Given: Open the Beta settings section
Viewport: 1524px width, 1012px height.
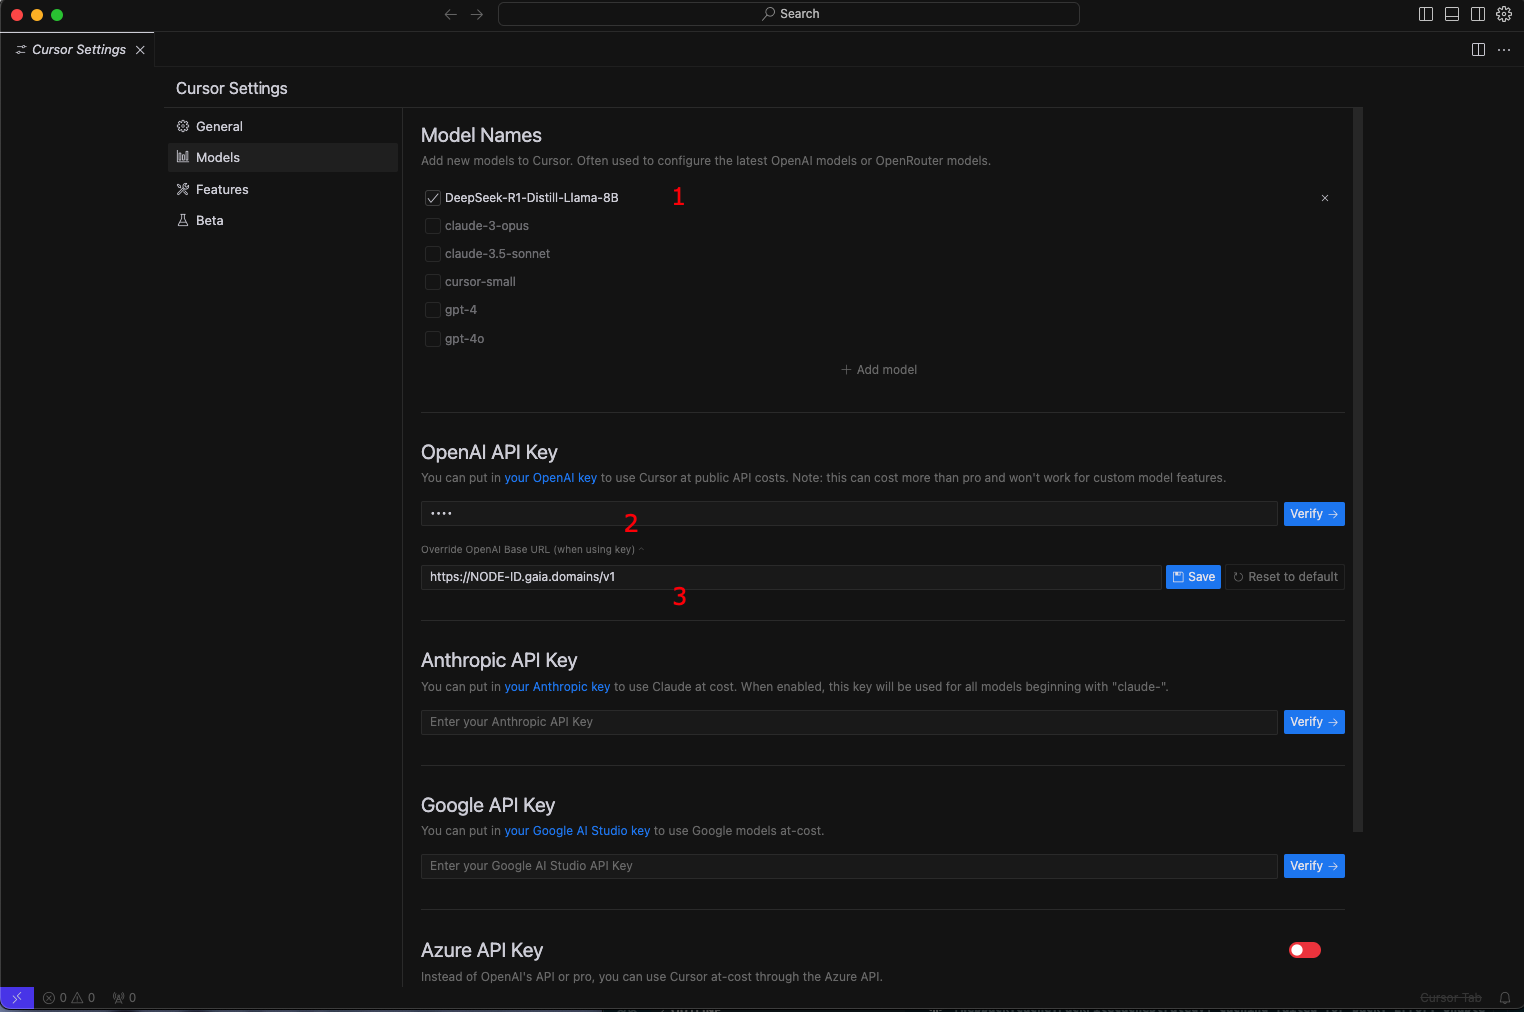Looking at the screenshot, I should click(283, 220).
